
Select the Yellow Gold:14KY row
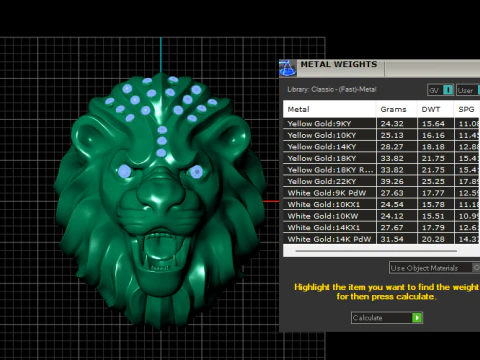pos(381,147)
